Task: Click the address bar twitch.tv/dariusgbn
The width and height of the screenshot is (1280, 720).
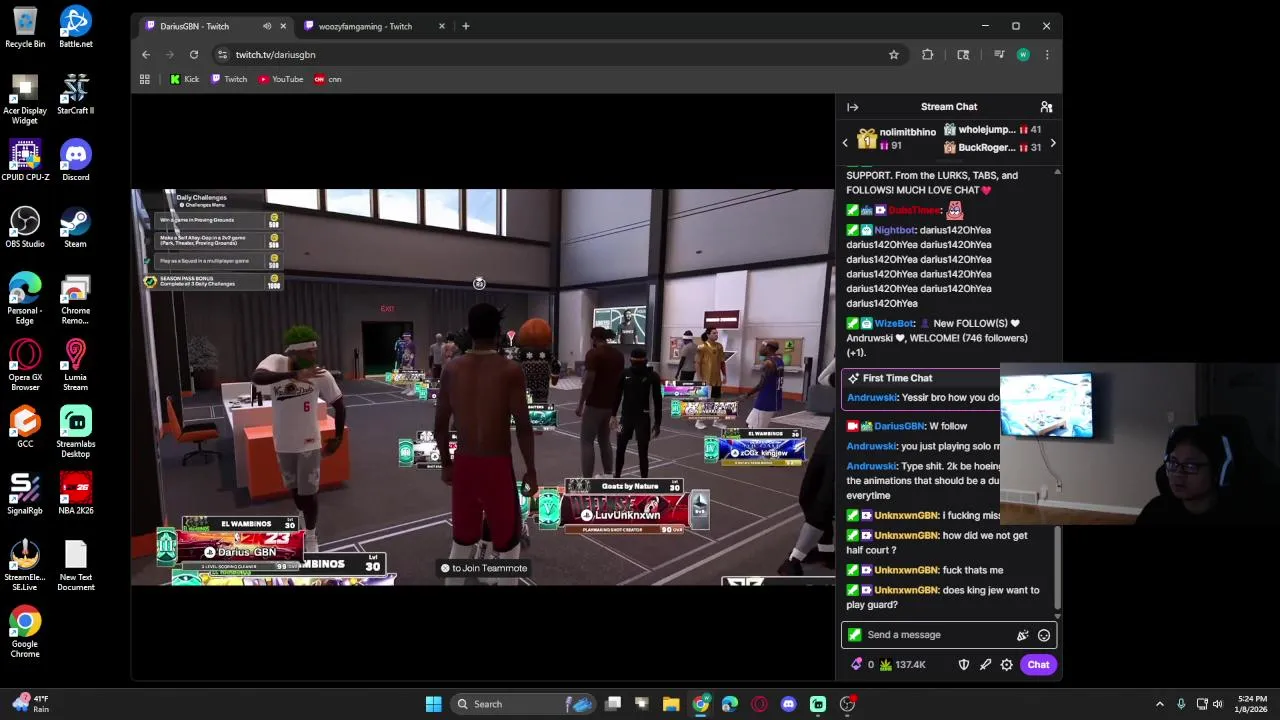Action: (560, 55)
